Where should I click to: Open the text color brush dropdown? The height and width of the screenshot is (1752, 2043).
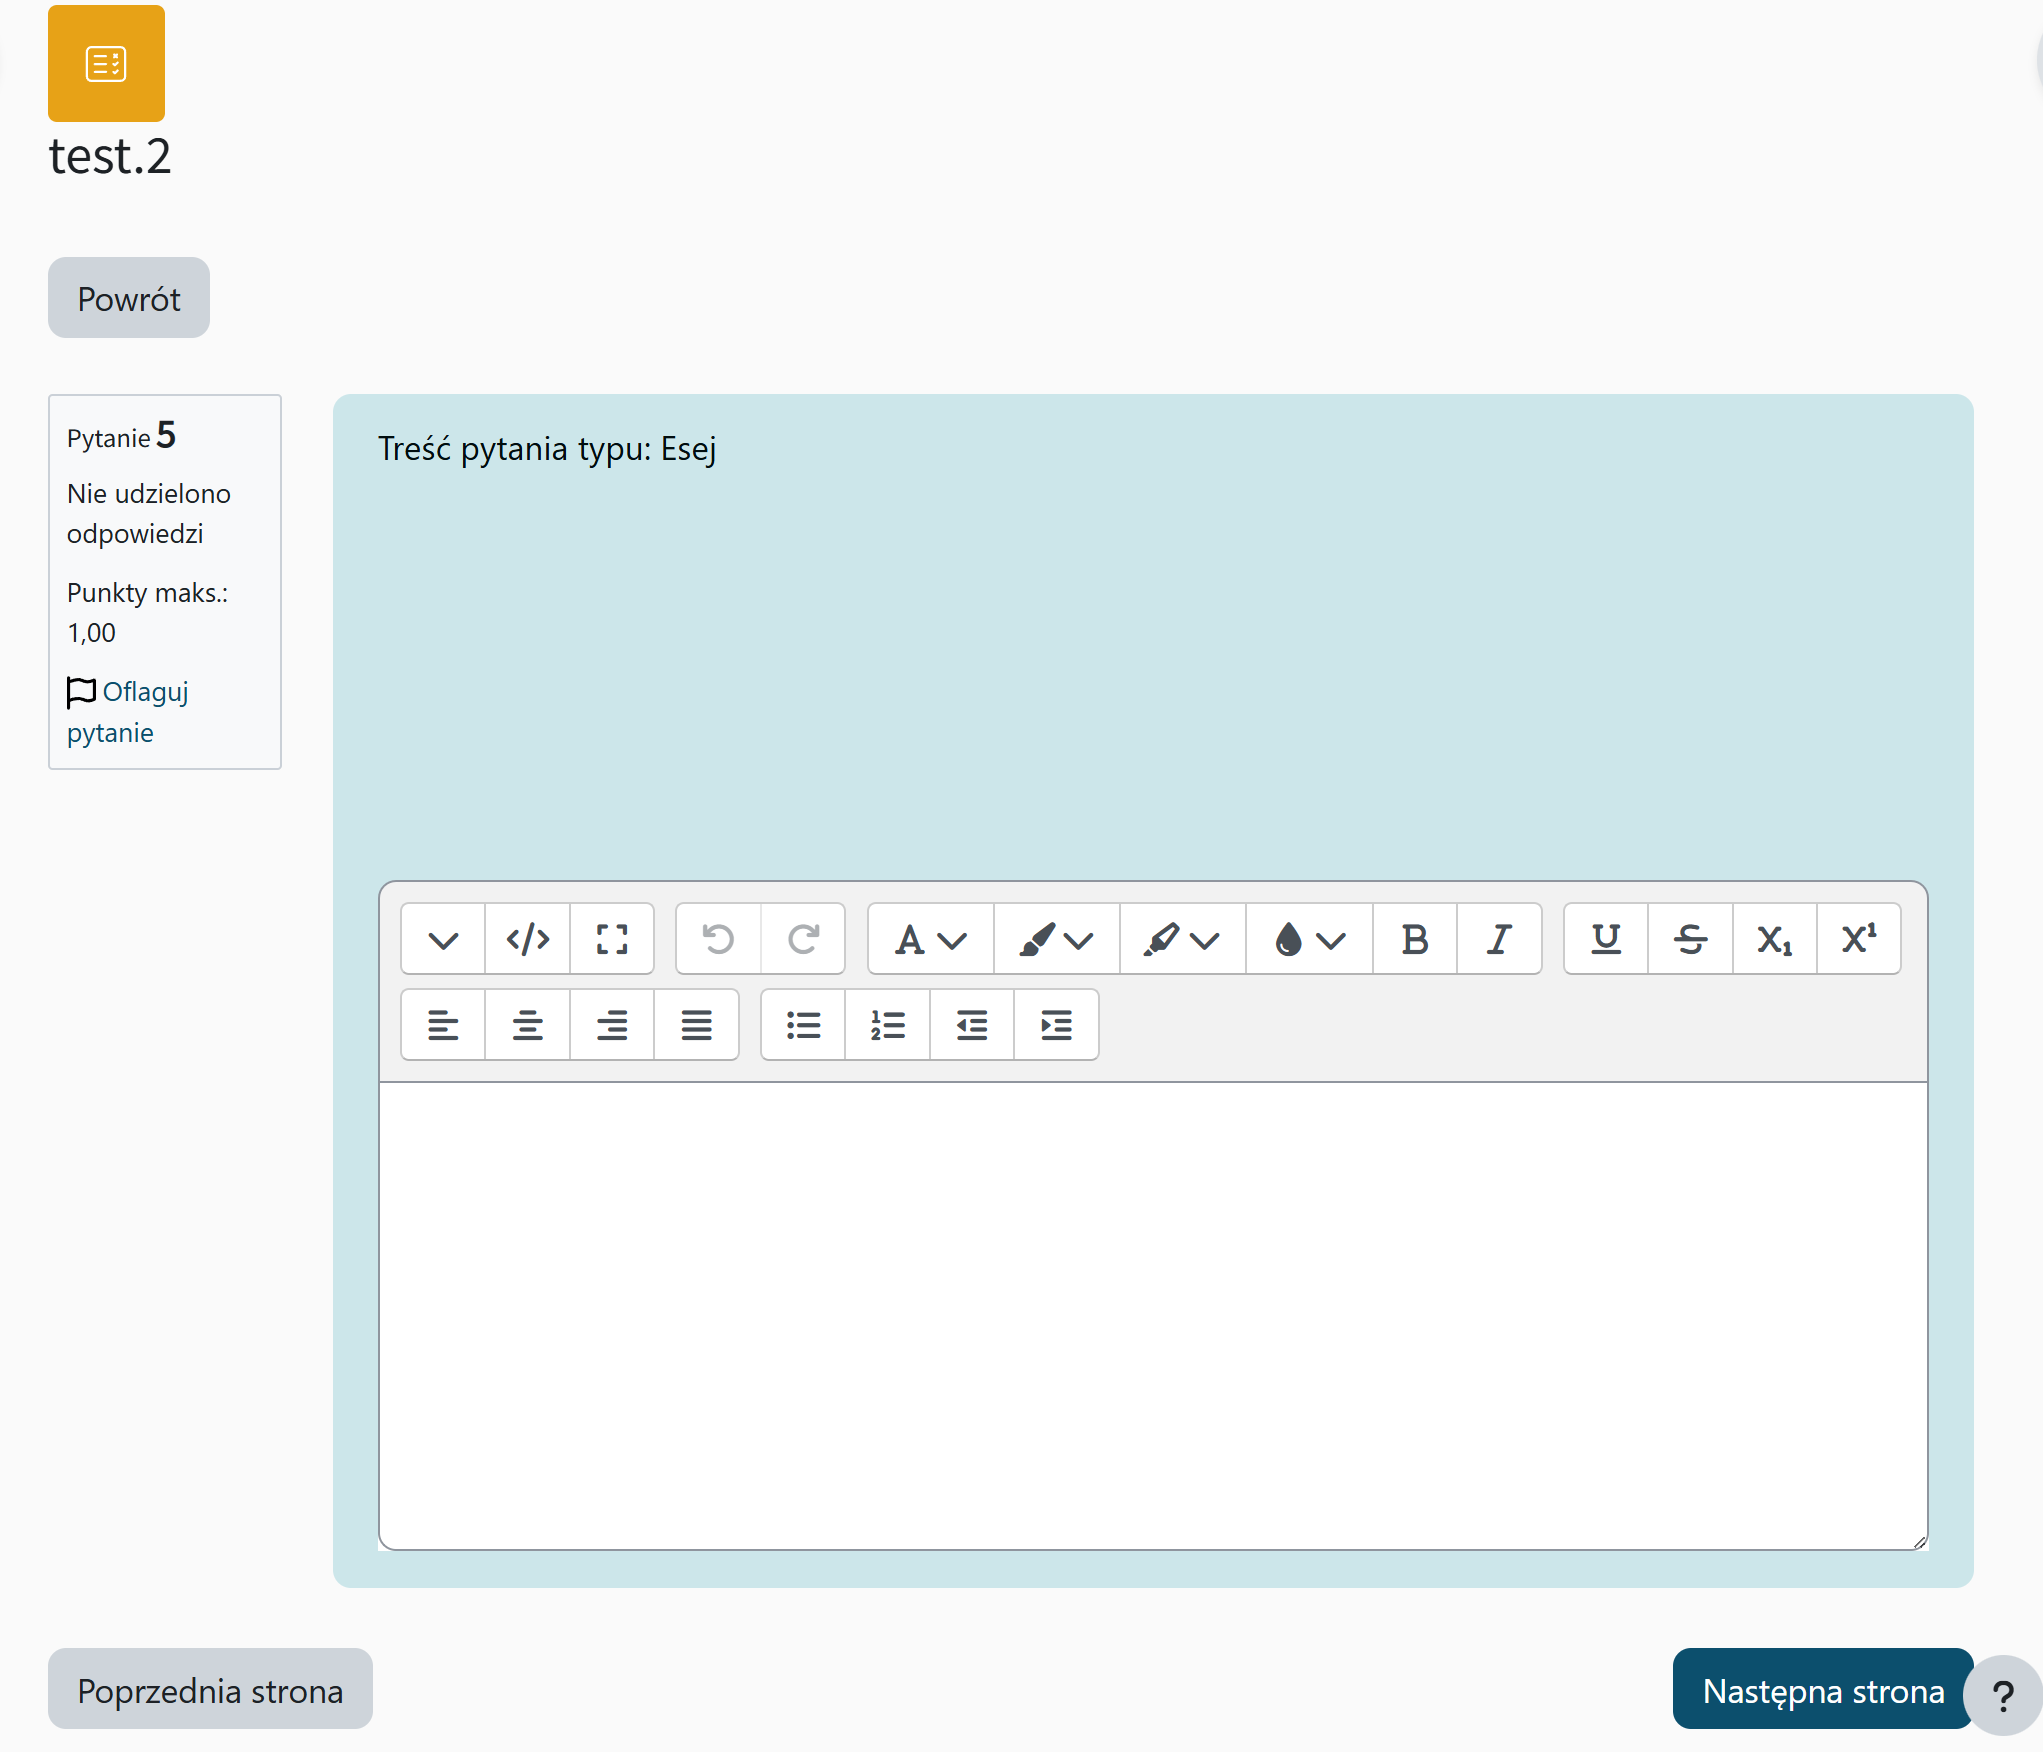point(1056,939)
